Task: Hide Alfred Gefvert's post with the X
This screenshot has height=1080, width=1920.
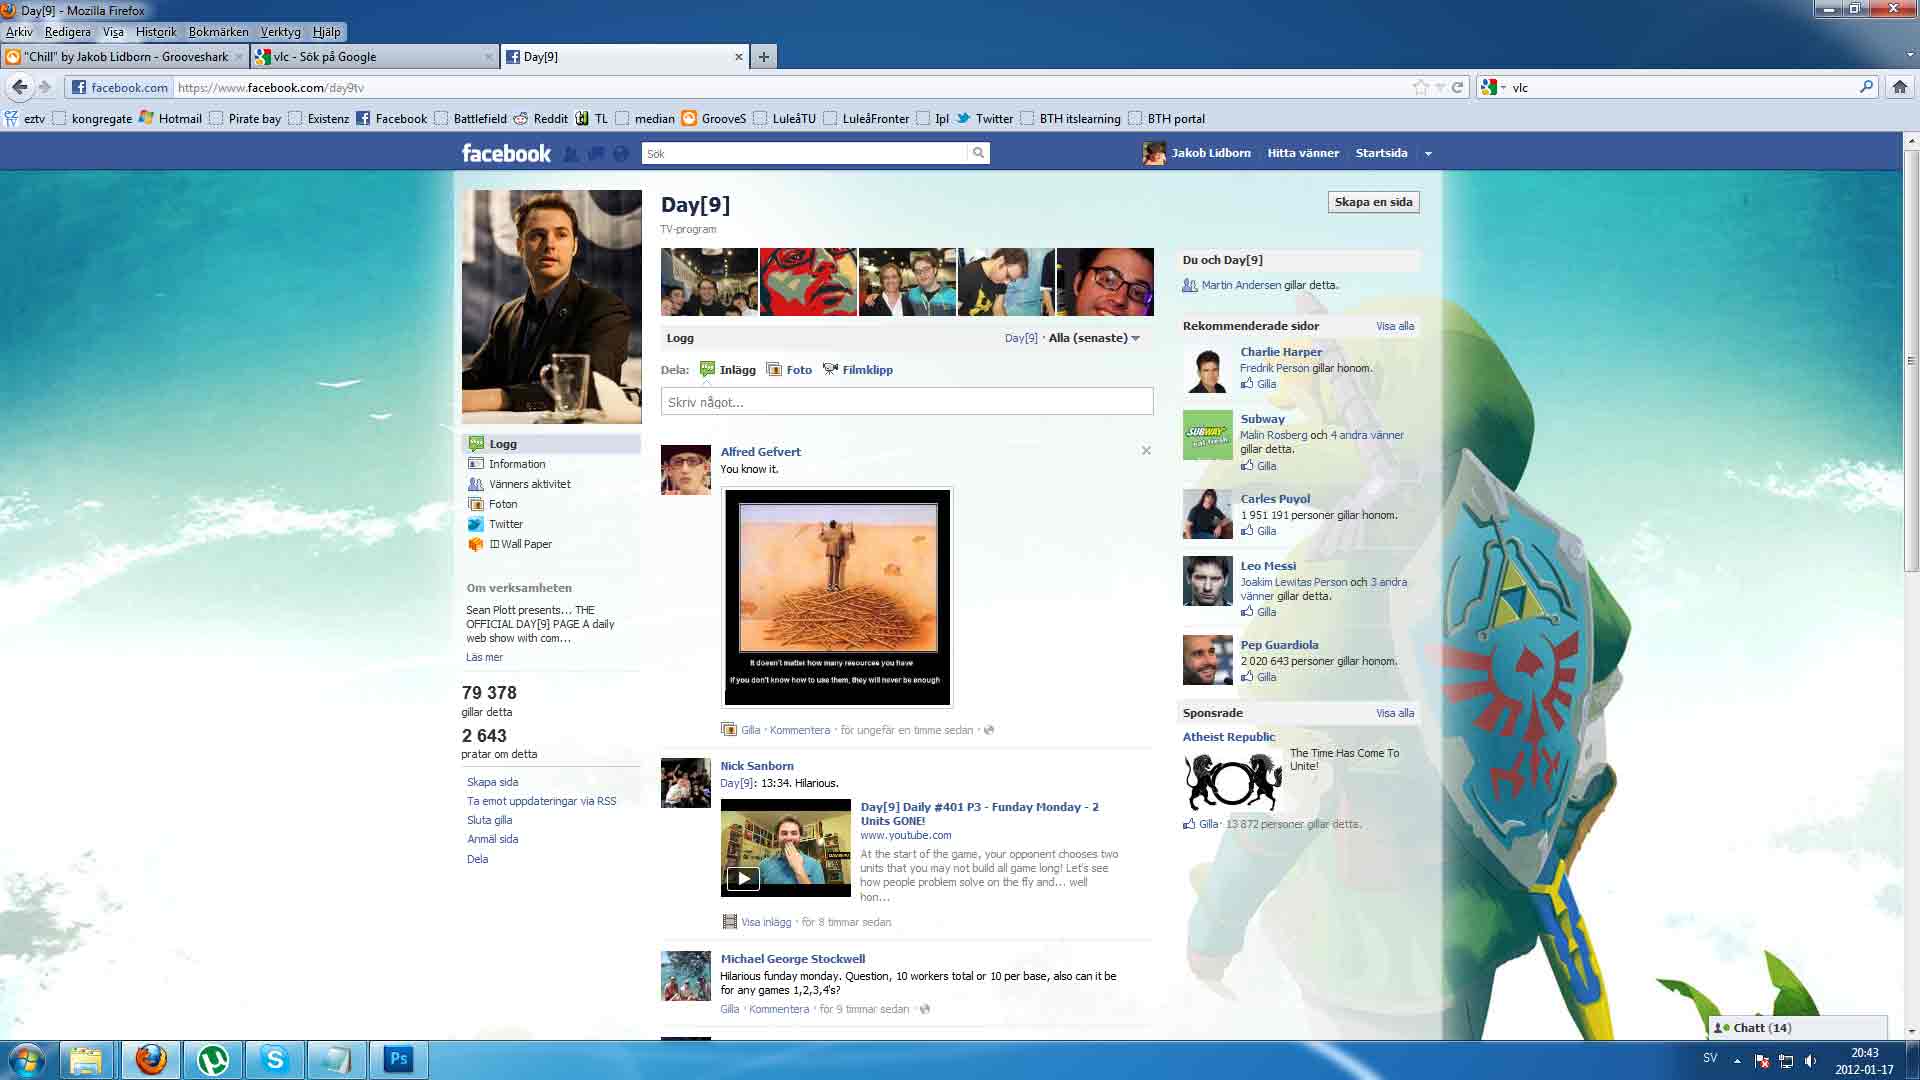Action: click(x=1146, y=451)
